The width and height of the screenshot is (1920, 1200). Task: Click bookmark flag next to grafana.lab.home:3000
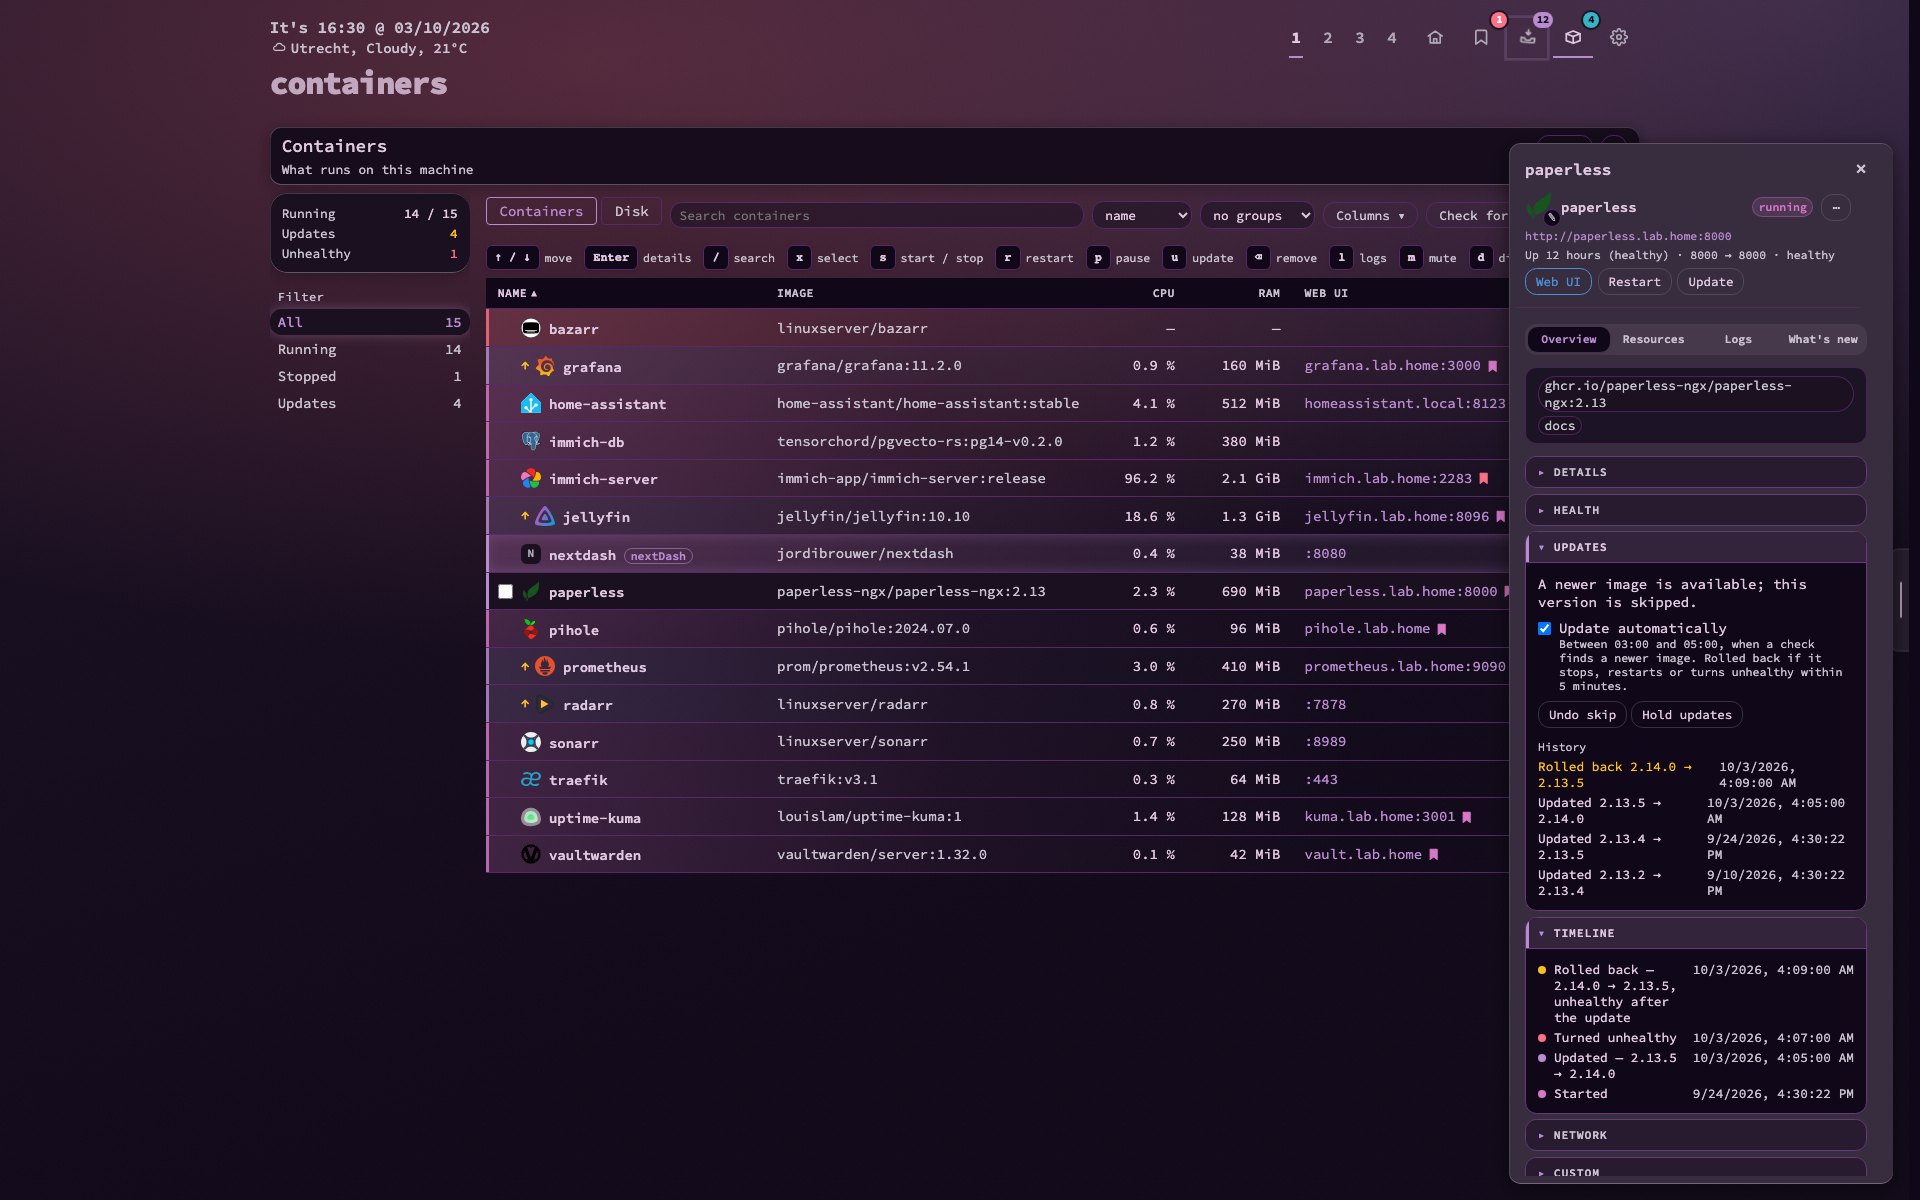click(1492, 366)
